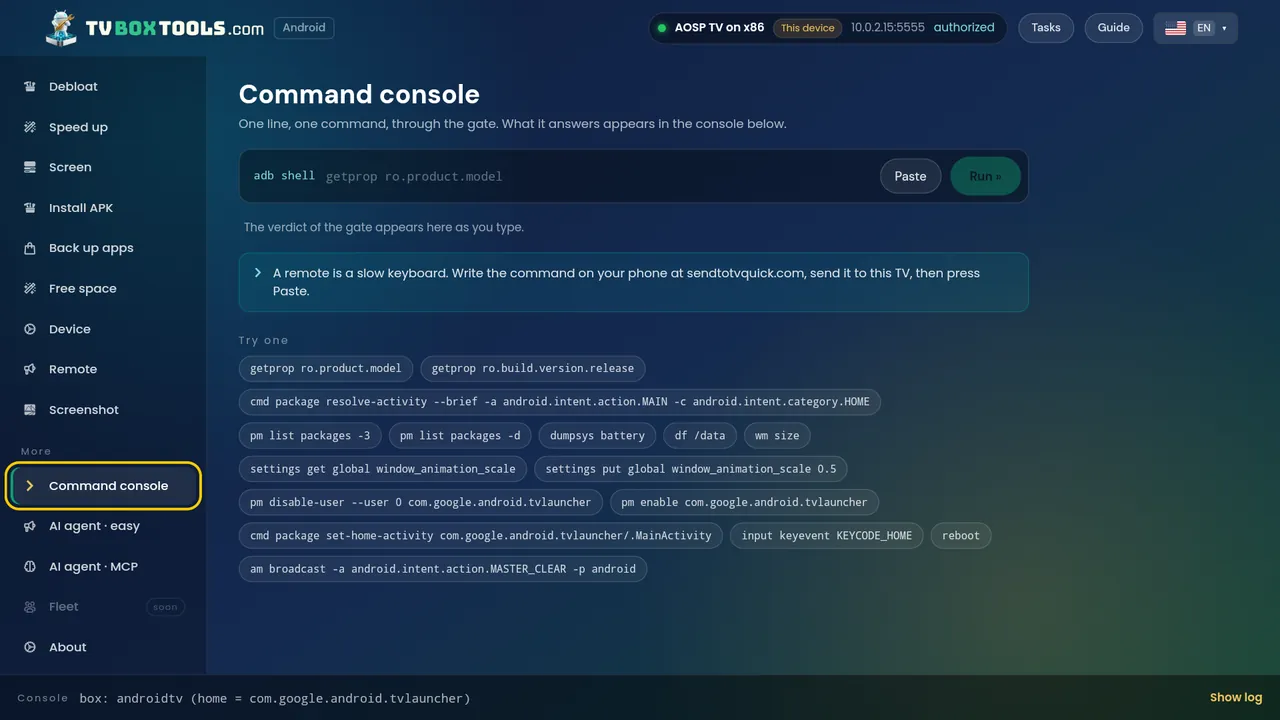Click the Free space sidebar icon
Image resolution: width=1280 pixels, height=720 pixels.
tap(30, 288)
